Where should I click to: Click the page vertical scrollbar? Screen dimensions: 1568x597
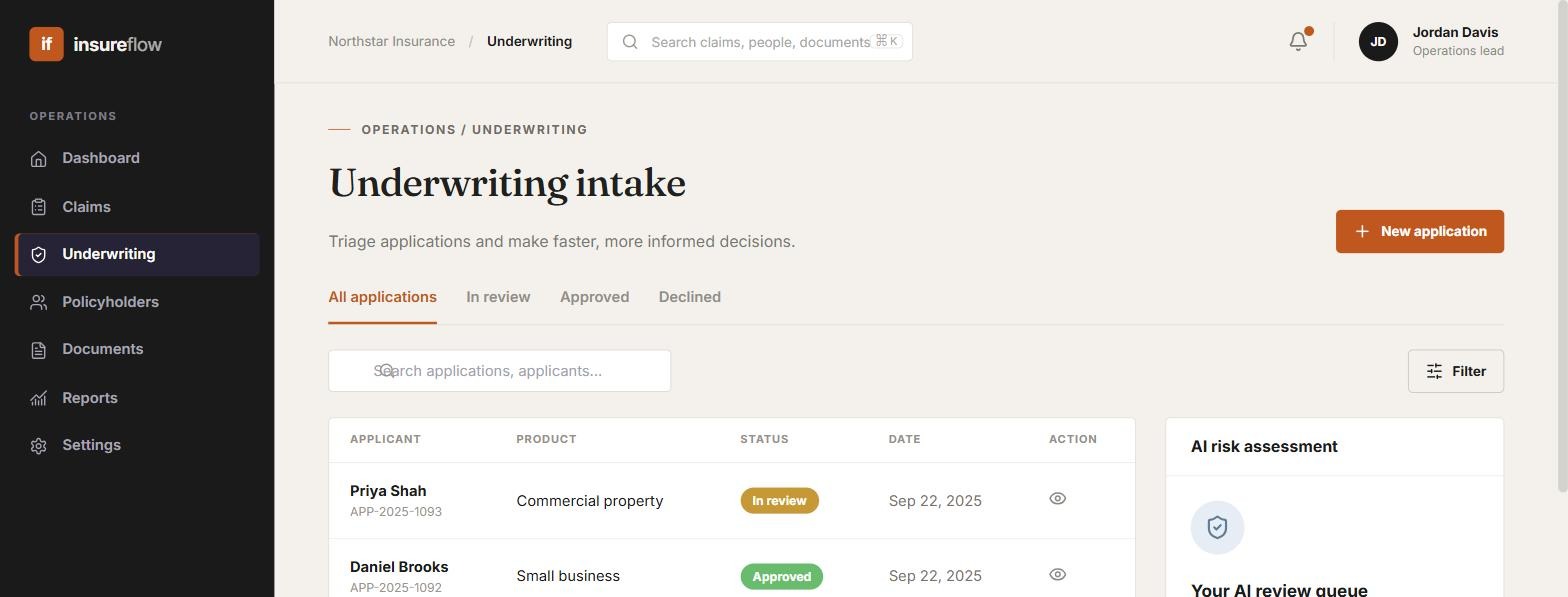coord(1562,245)
